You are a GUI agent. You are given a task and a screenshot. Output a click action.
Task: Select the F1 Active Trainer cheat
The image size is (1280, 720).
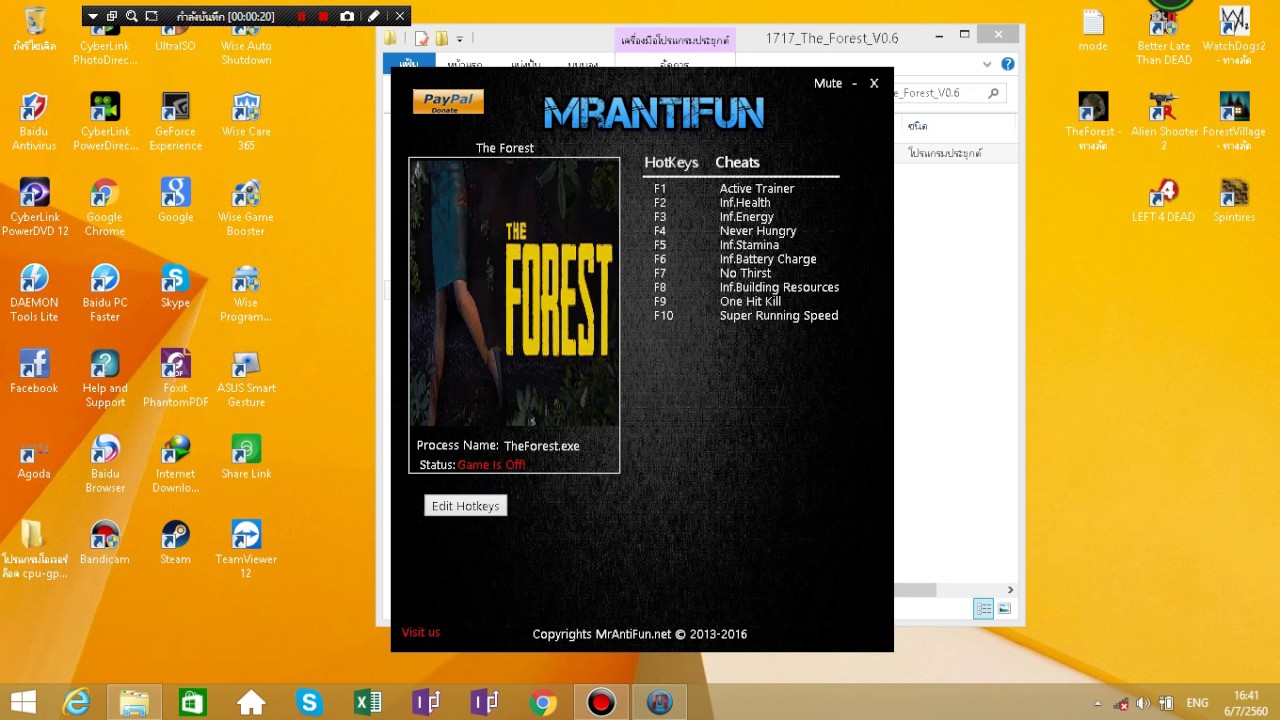click(757, 189)
